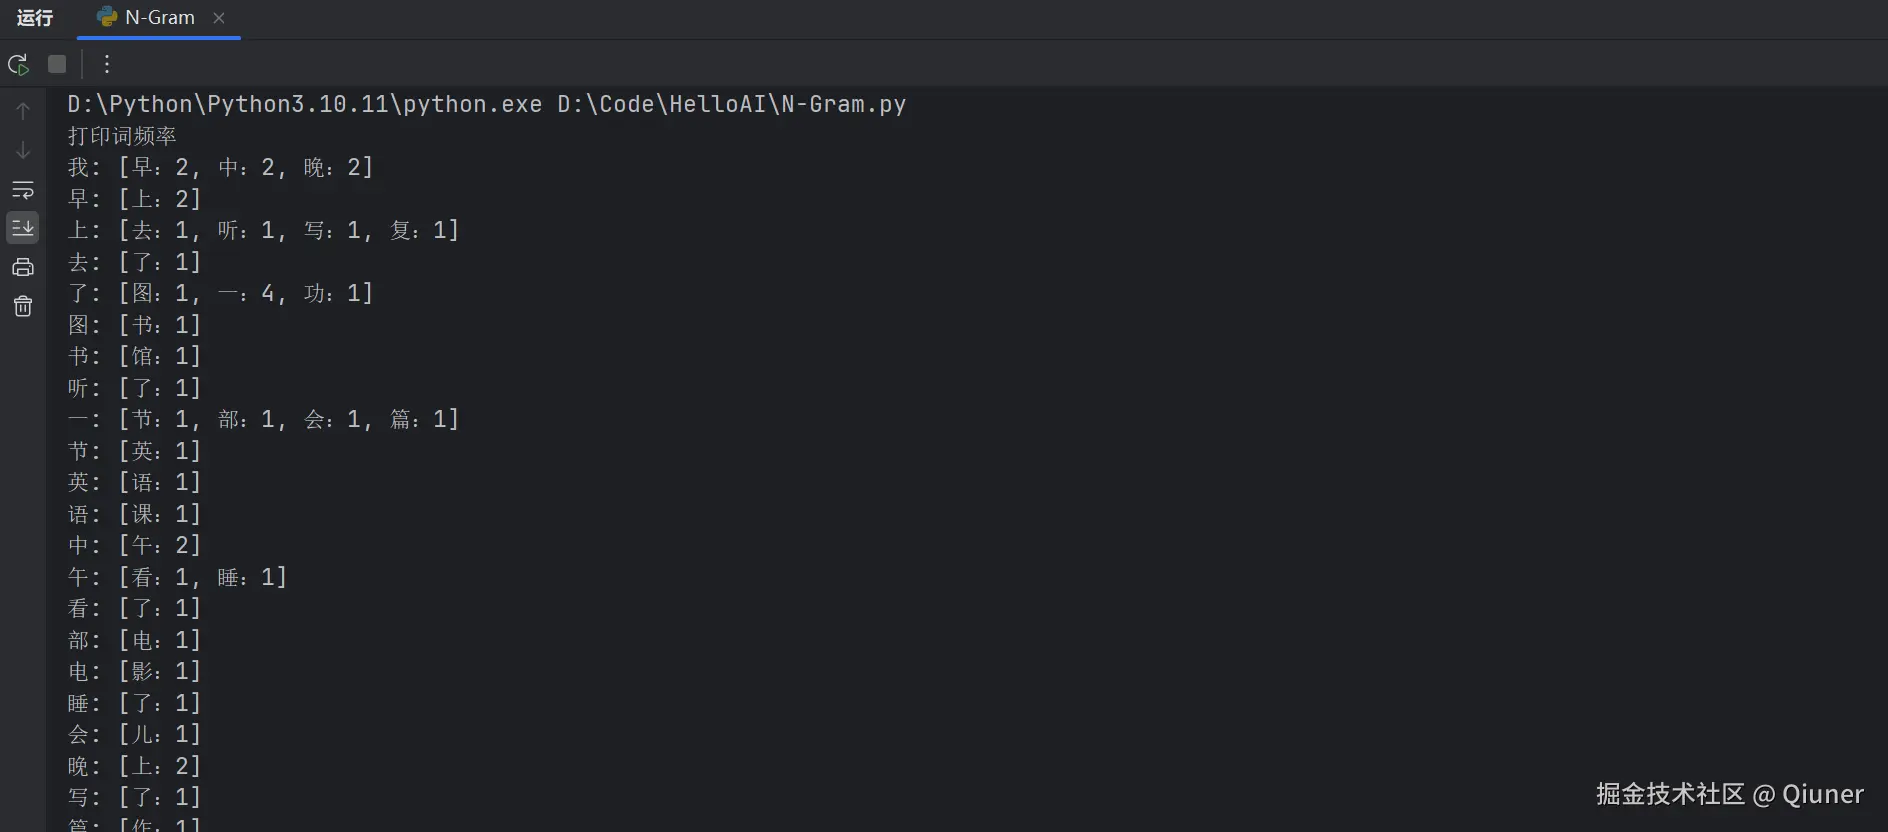Rerun the N-Gram script
Screen dimensions: 1888x832
click(18, 64)
